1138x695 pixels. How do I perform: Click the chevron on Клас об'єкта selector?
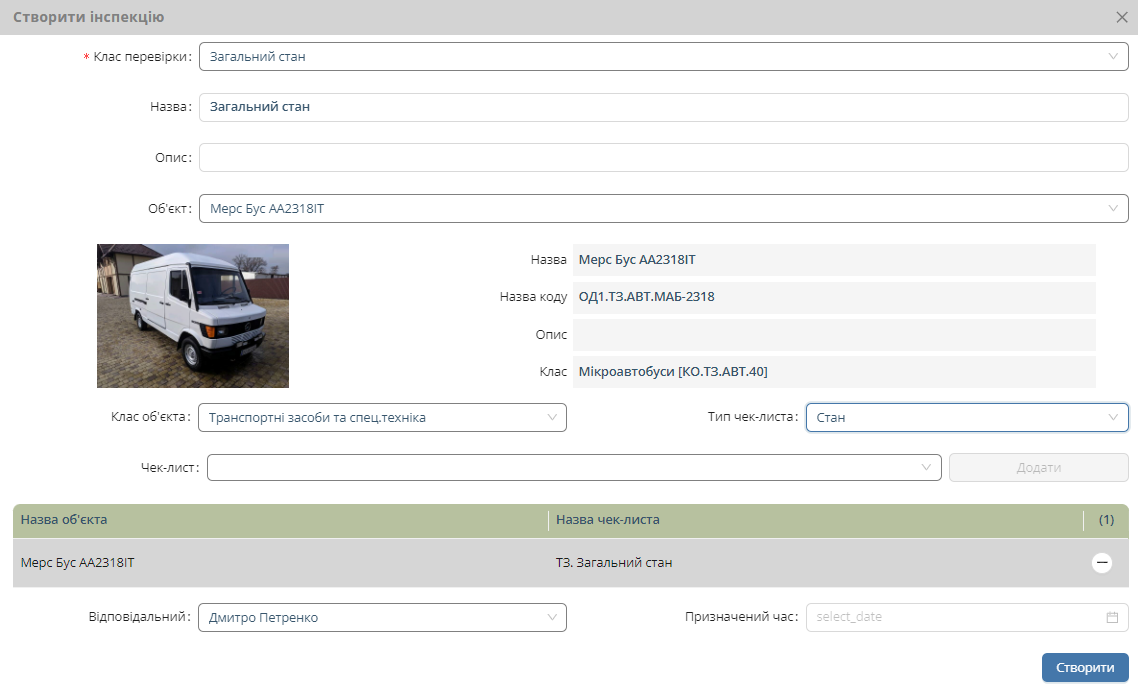553,417
